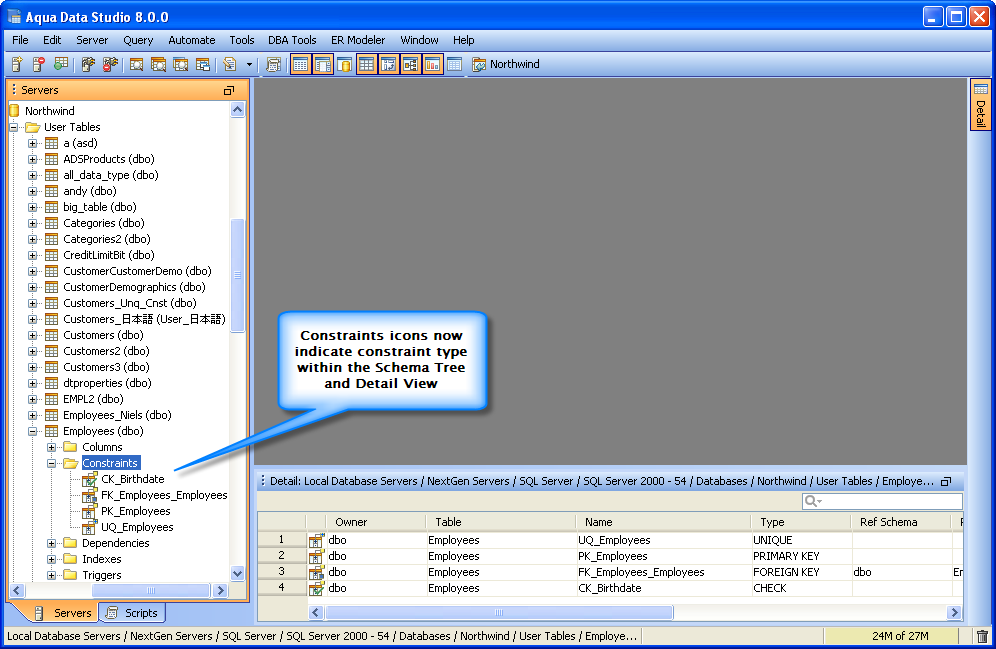Toggle the highlighted window button with sliders symbol

388,64
